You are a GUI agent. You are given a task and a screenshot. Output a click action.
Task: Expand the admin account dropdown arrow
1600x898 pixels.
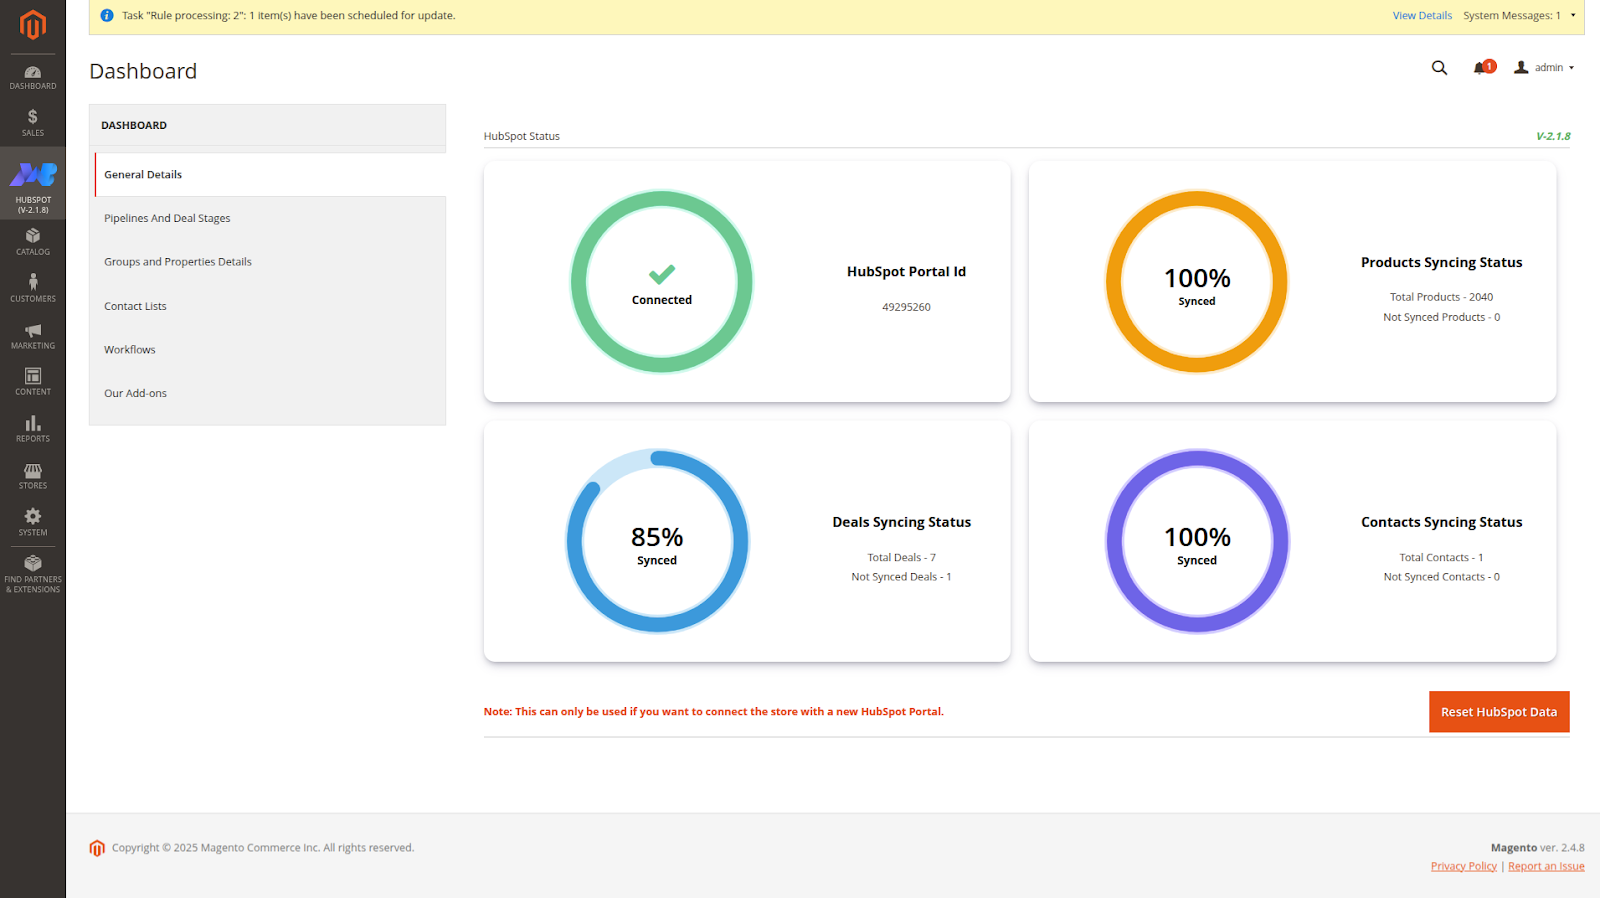1572,68
